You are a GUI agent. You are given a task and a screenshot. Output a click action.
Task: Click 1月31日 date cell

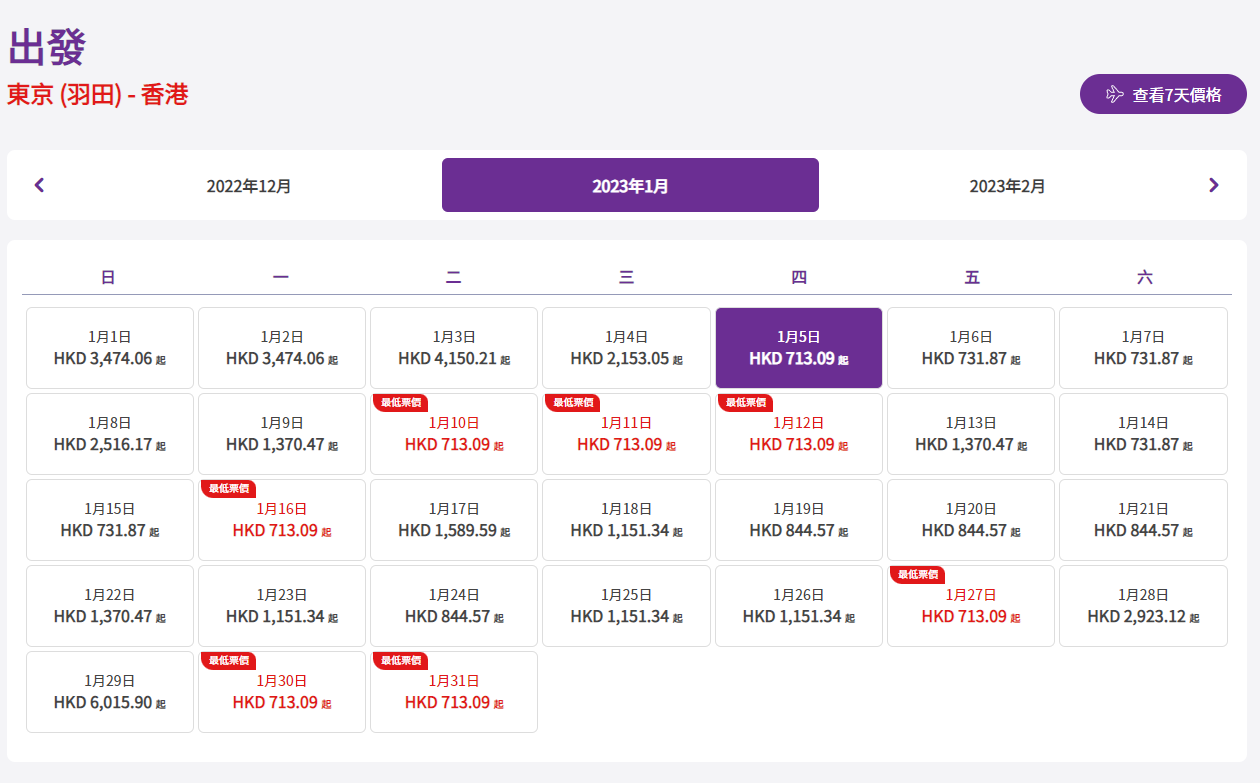pyautogui.click(x=454, y=692)
